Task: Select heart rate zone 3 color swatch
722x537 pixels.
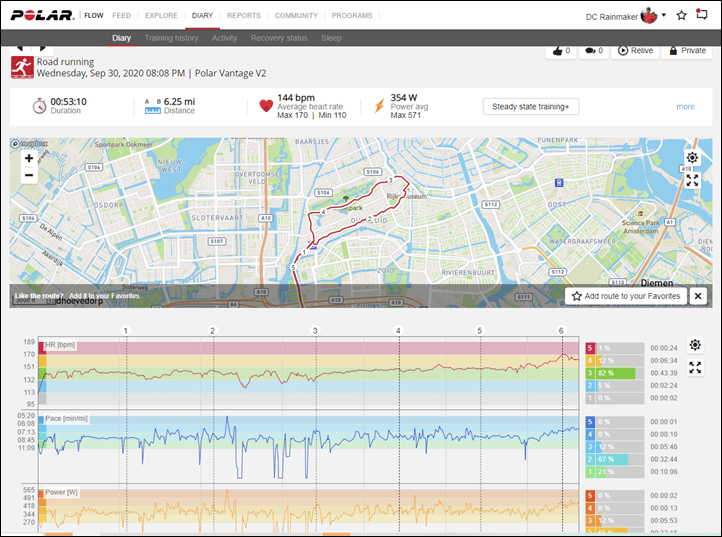Action: tap(590, 373)
